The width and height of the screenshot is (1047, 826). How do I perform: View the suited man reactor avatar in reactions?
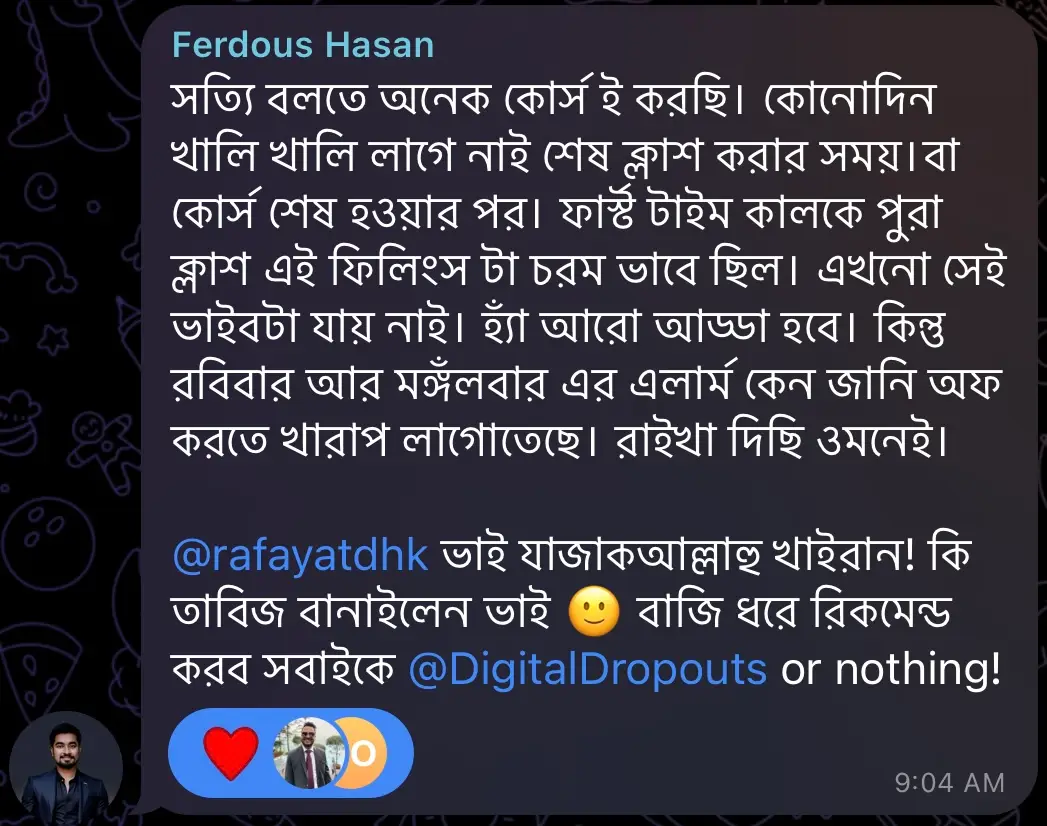[308, 753]
